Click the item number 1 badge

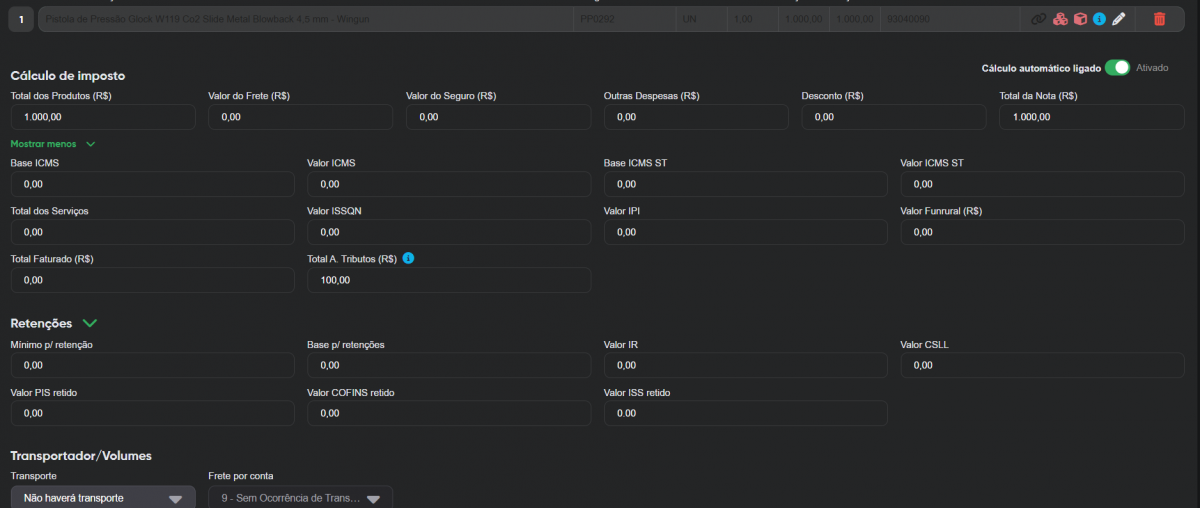pos(22,19)
